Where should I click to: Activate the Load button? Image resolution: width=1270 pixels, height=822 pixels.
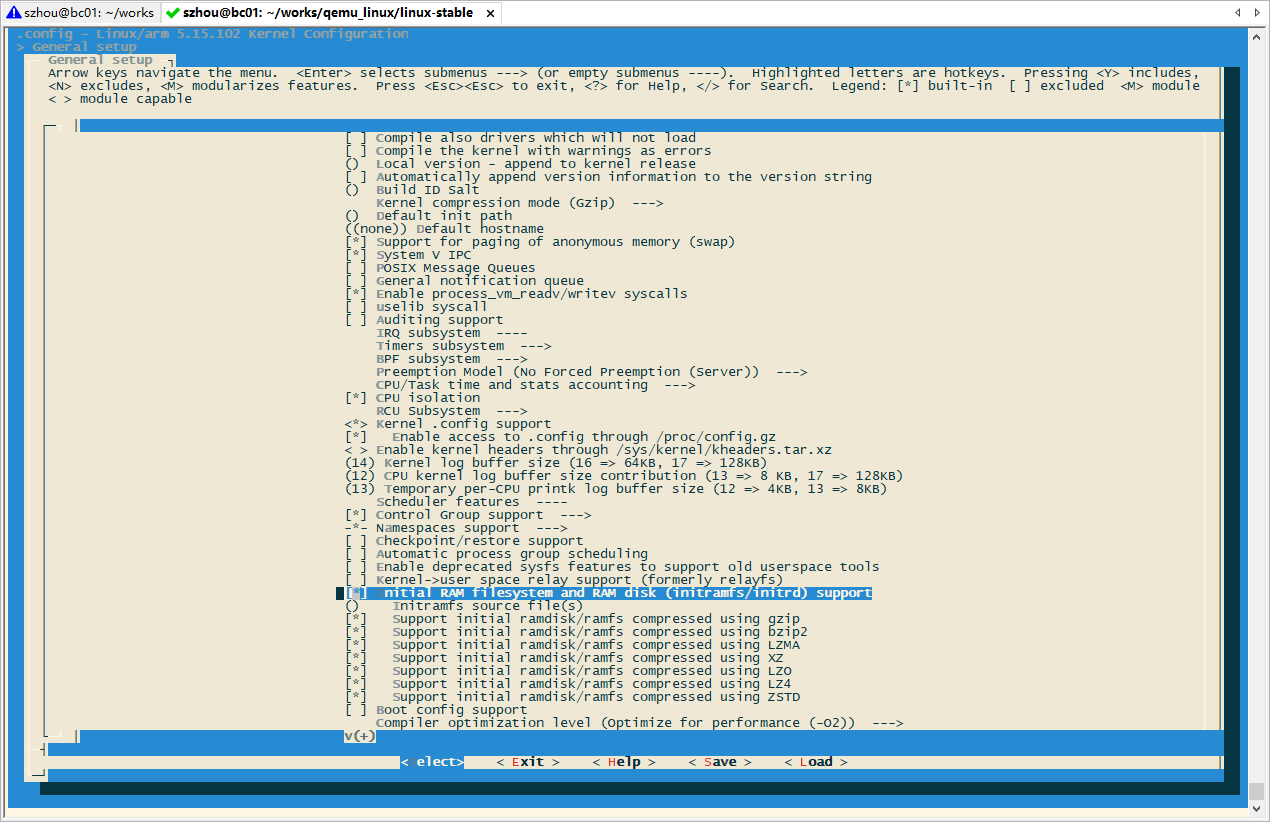816,762
